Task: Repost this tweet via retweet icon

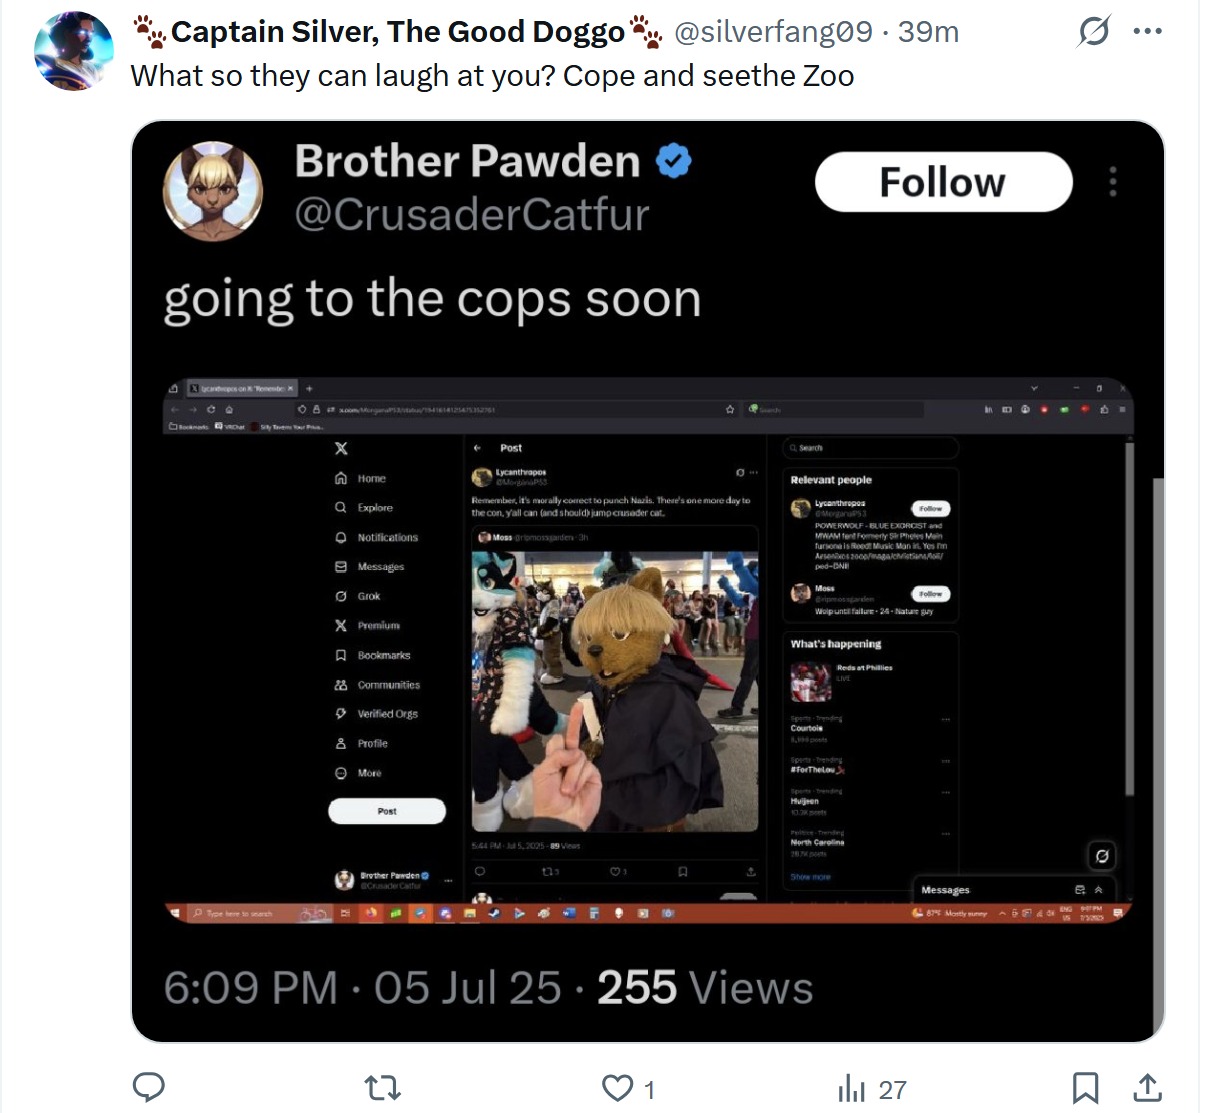Action: click(x=382, y=1087)
